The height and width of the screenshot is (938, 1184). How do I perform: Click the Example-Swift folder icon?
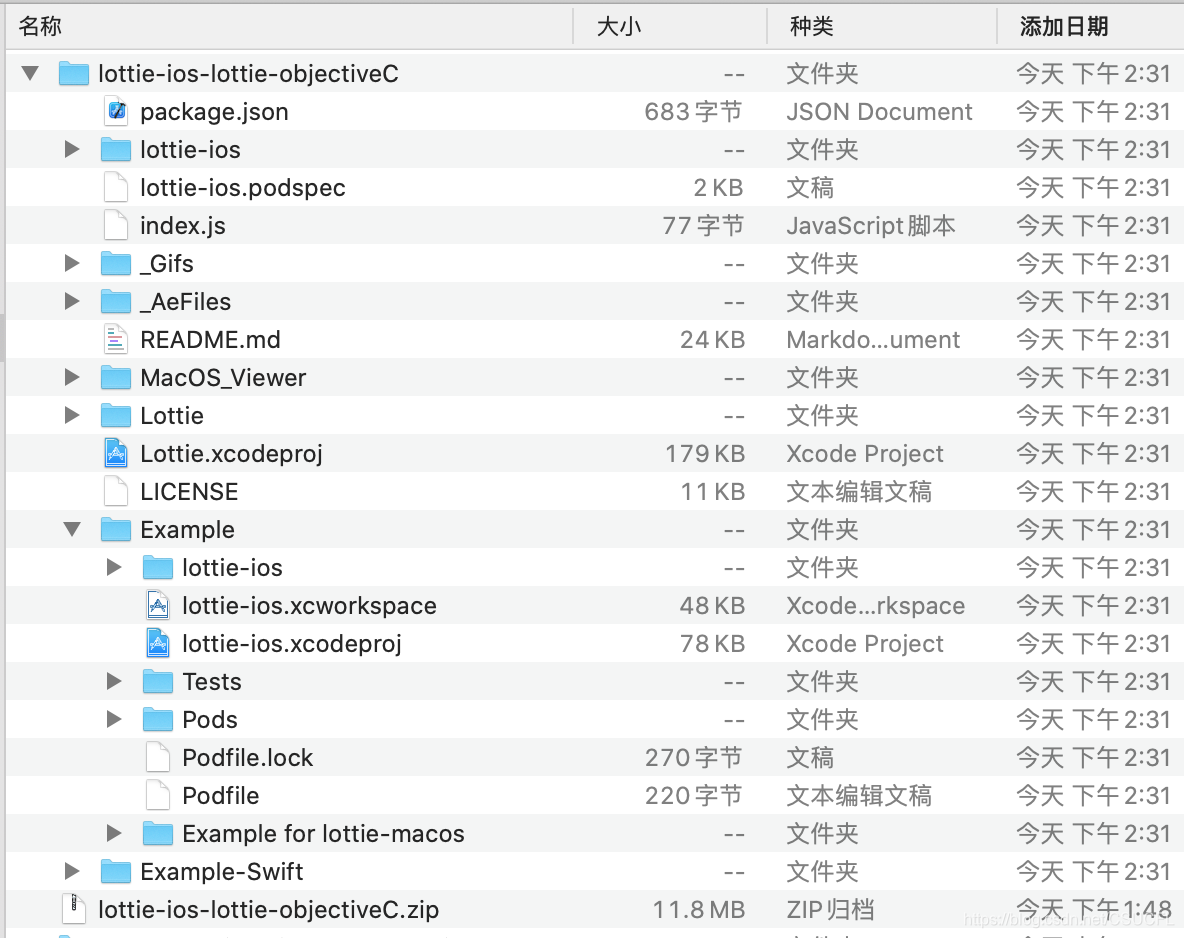(x=116, y=871)
